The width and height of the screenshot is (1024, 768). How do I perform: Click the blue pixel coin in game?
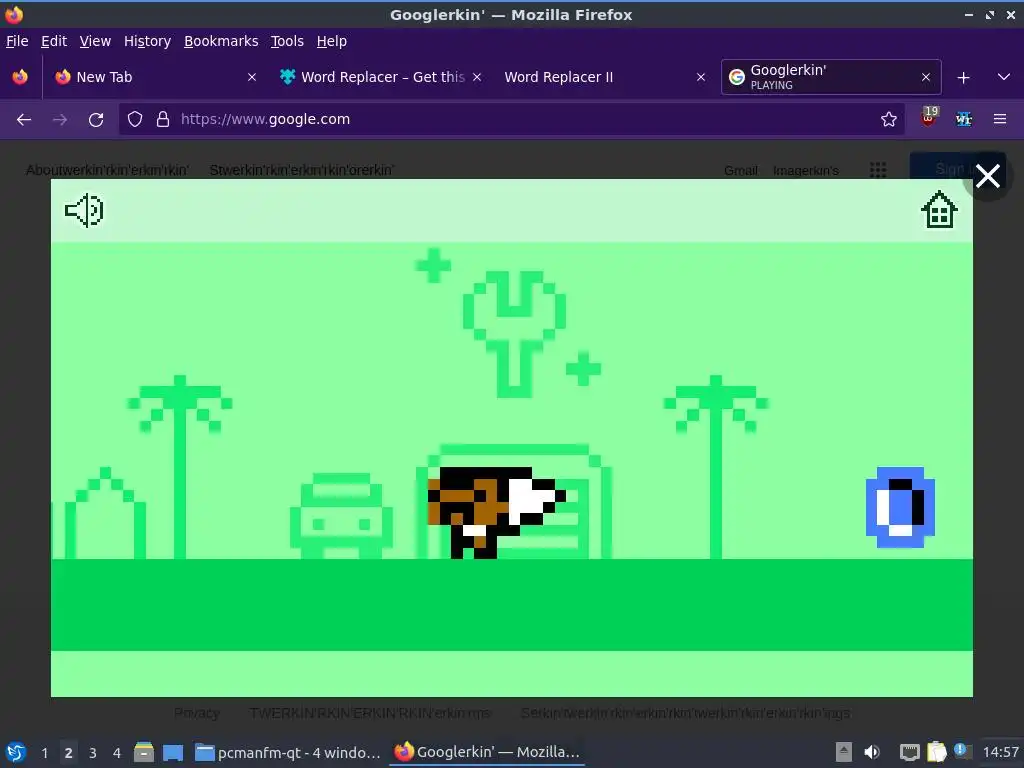[x=900, y=507]
